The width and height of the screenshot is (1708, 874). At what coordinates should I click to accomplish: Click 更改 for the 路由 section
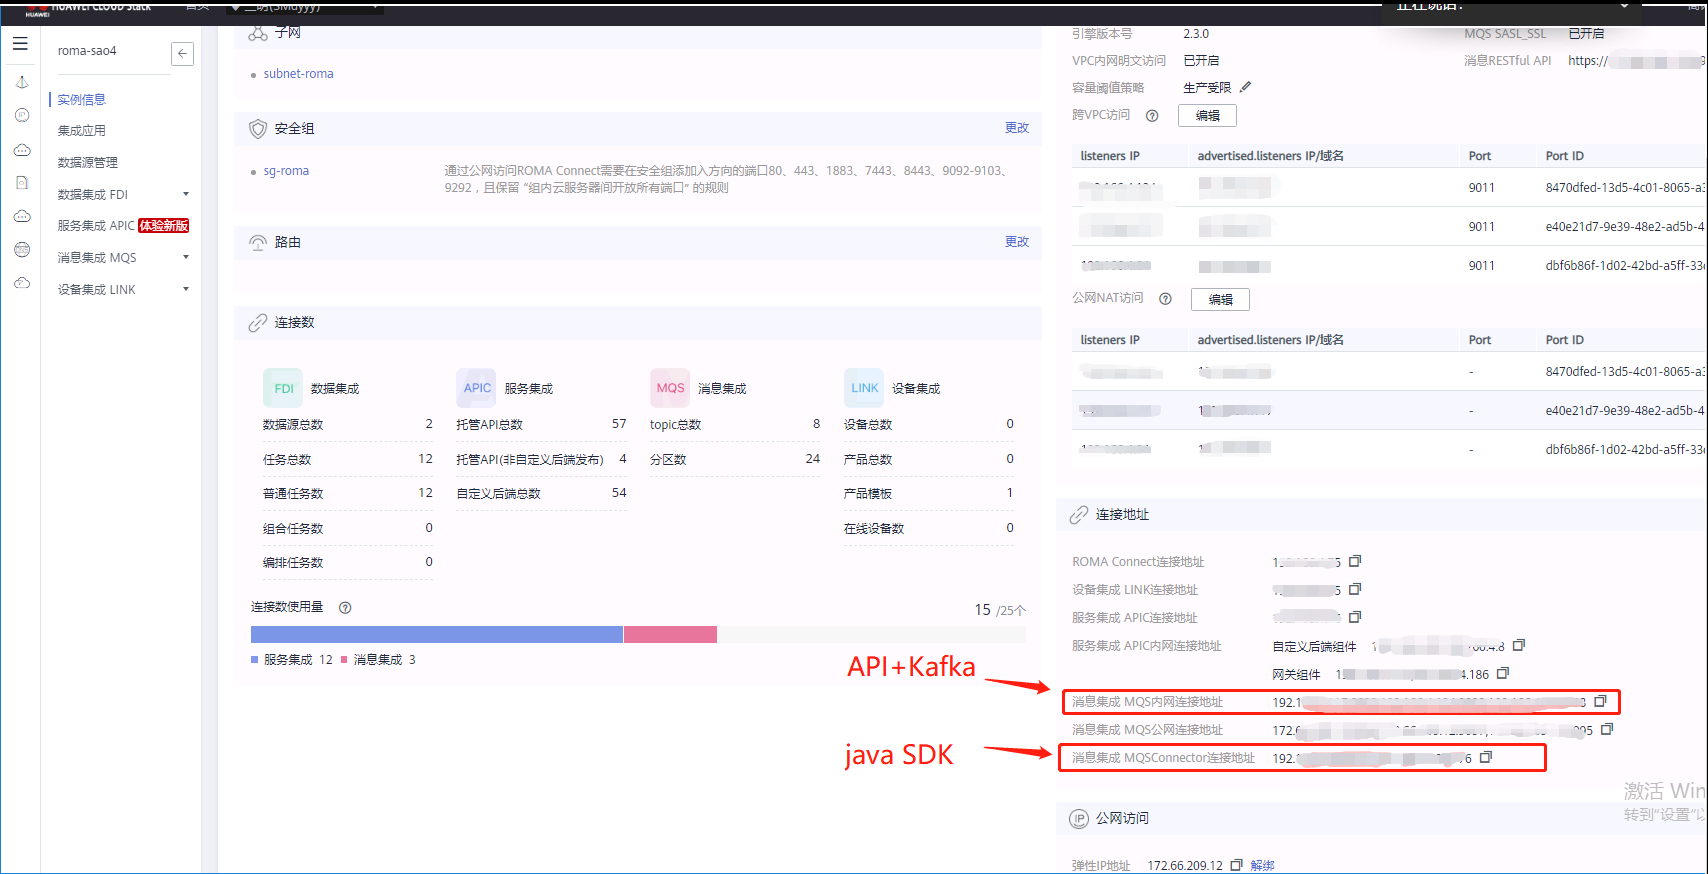(x=1017, y=242)
